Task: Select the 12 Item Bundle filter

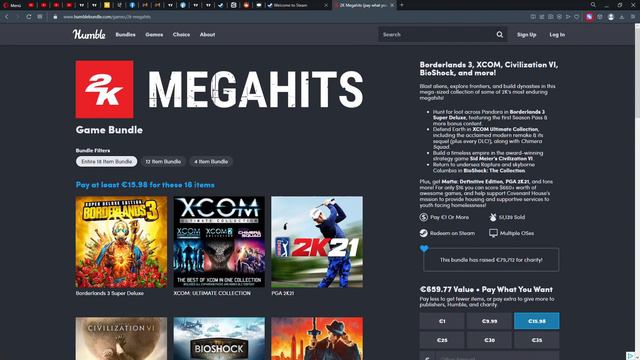Action: [x=163, y=162]
